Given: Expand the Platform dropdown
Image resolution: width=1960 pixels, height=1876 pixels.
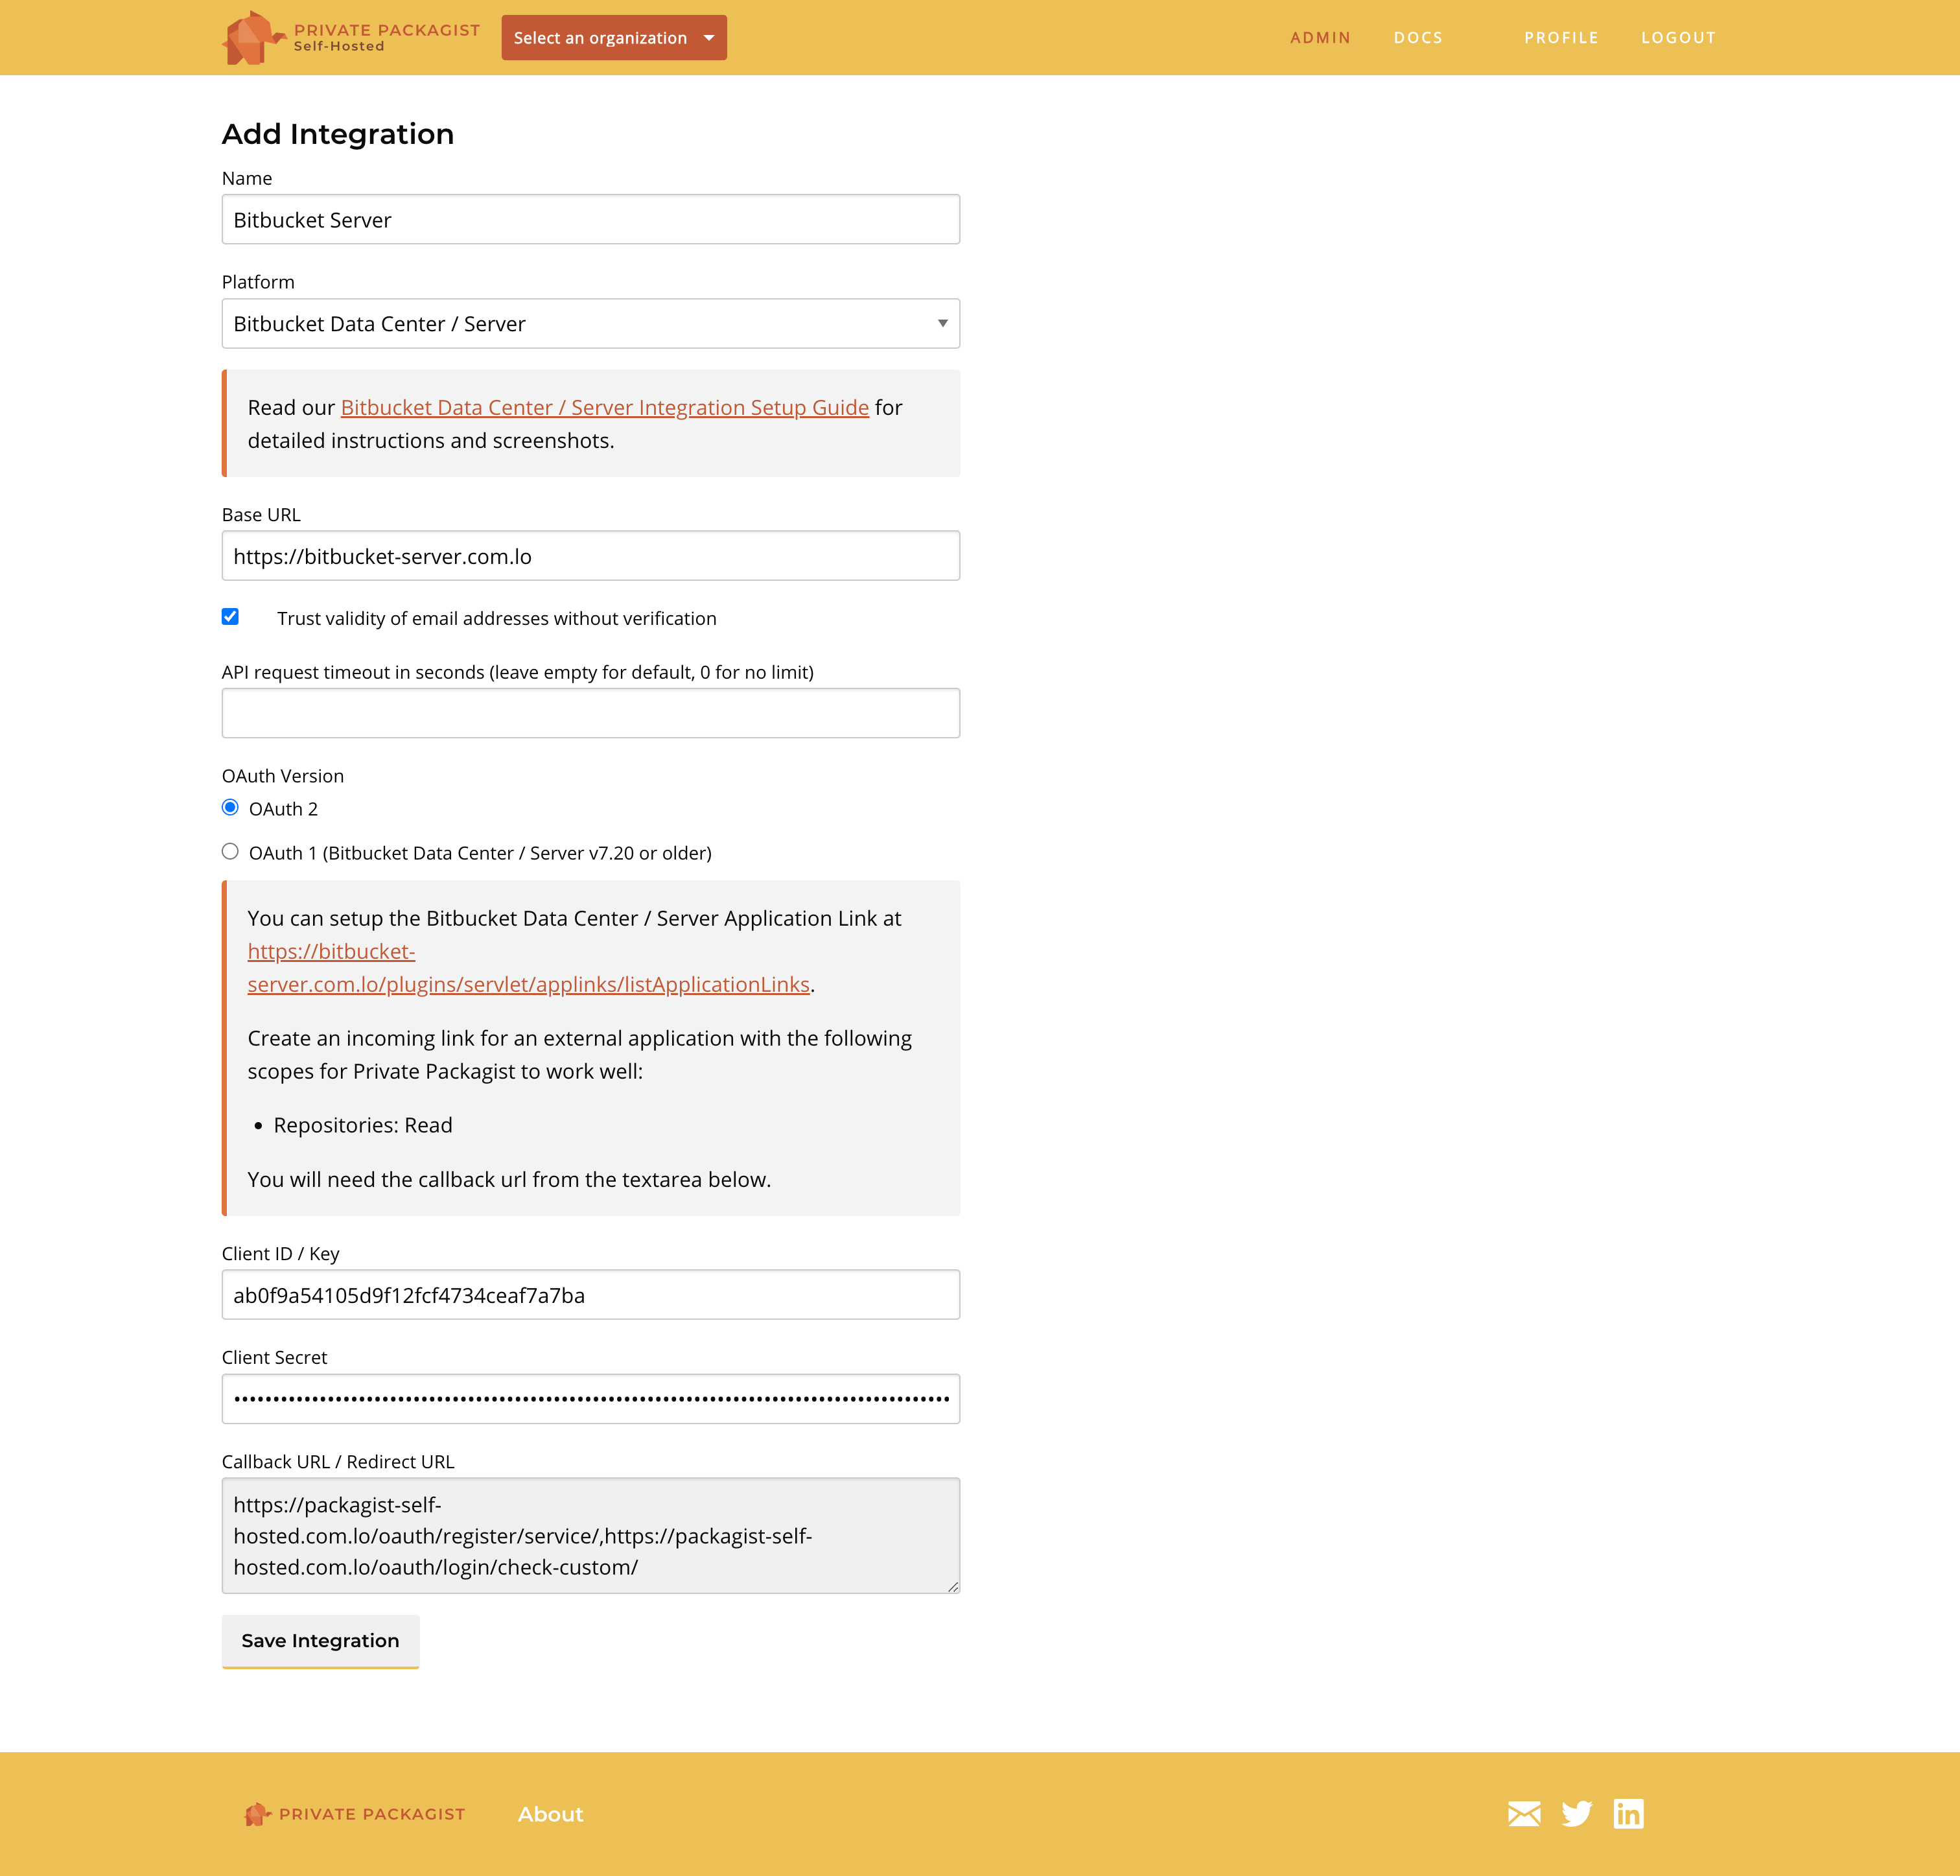Looking at the screenshot, I should [x=591, y=324].
